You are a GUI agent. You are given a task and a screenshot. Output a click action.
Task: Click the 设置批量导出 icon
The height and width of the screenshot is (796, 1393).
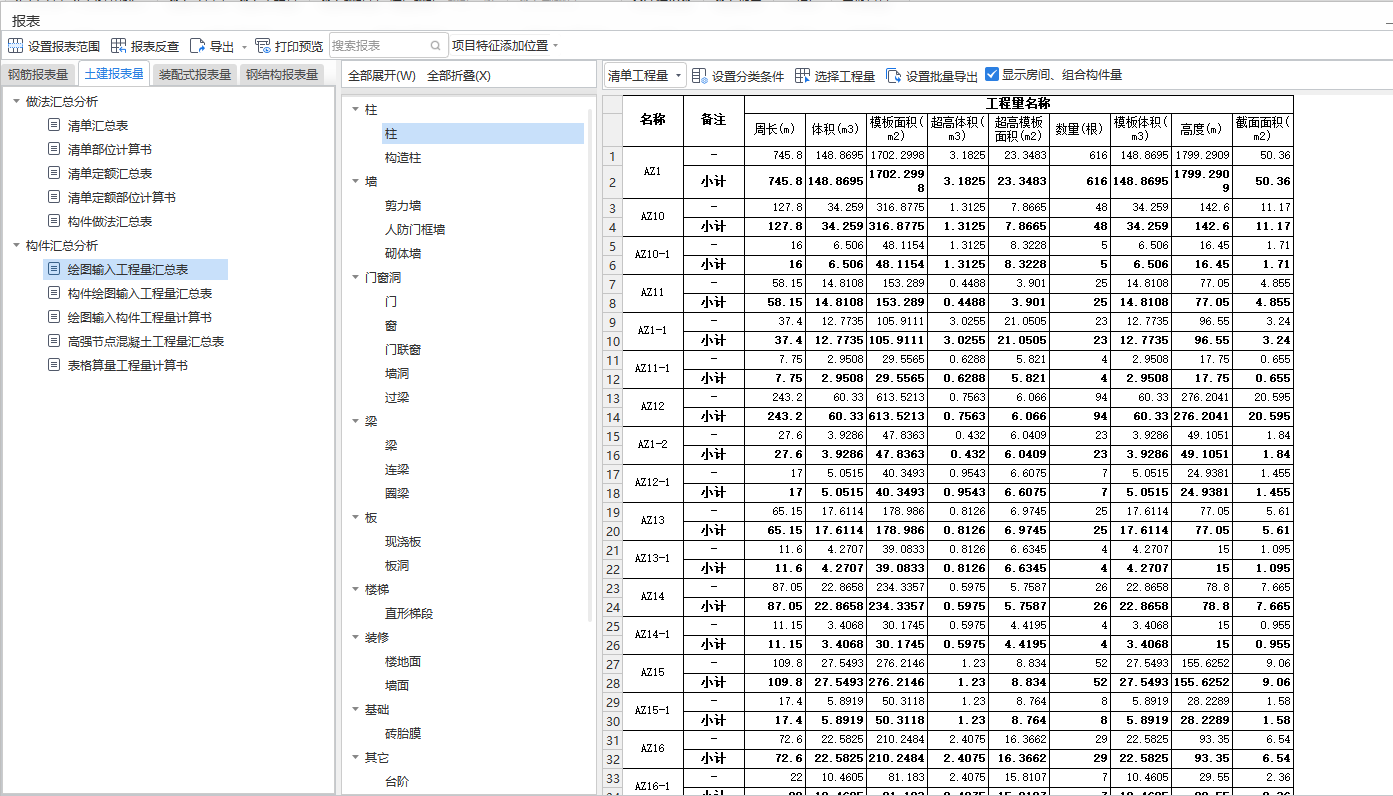click(x=893, y=76)
